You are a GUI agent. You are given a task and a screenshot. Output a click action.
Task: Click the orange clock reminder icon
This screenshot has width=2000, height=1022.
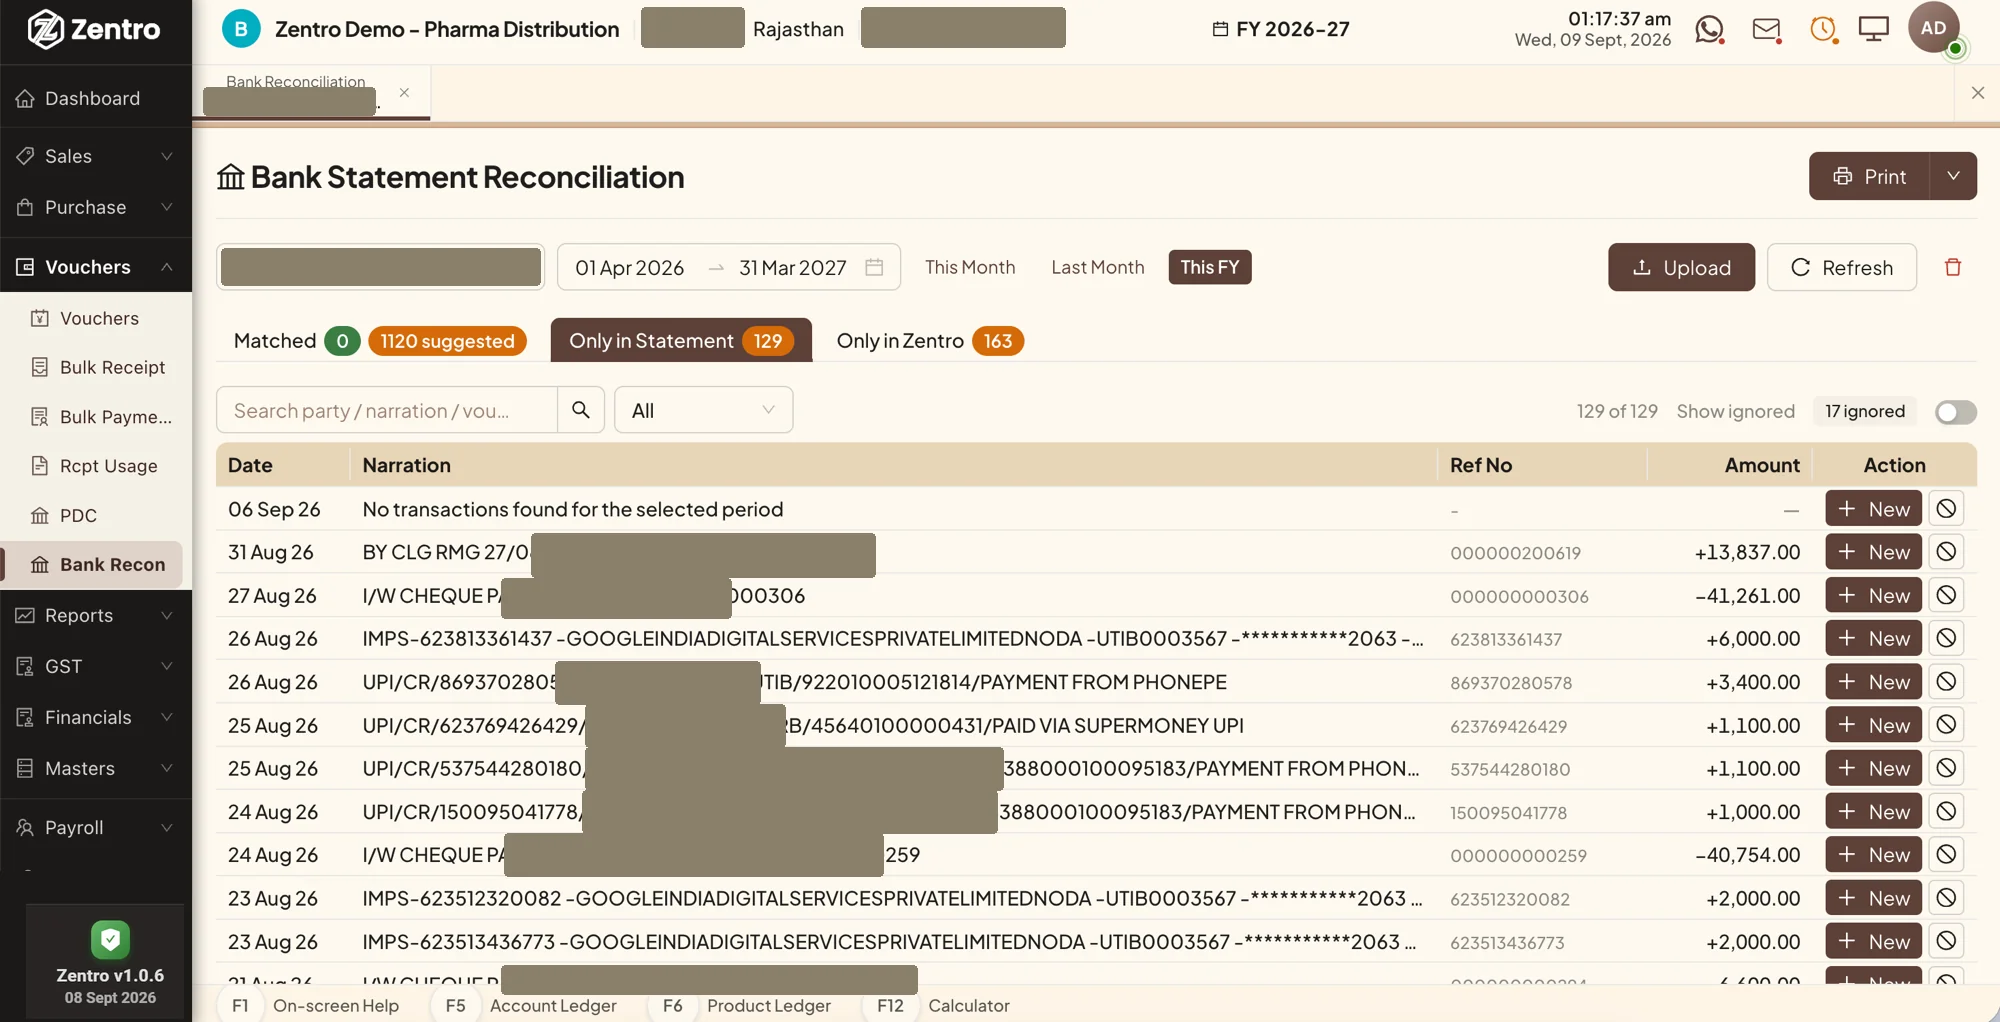[x=1823, y=30]
